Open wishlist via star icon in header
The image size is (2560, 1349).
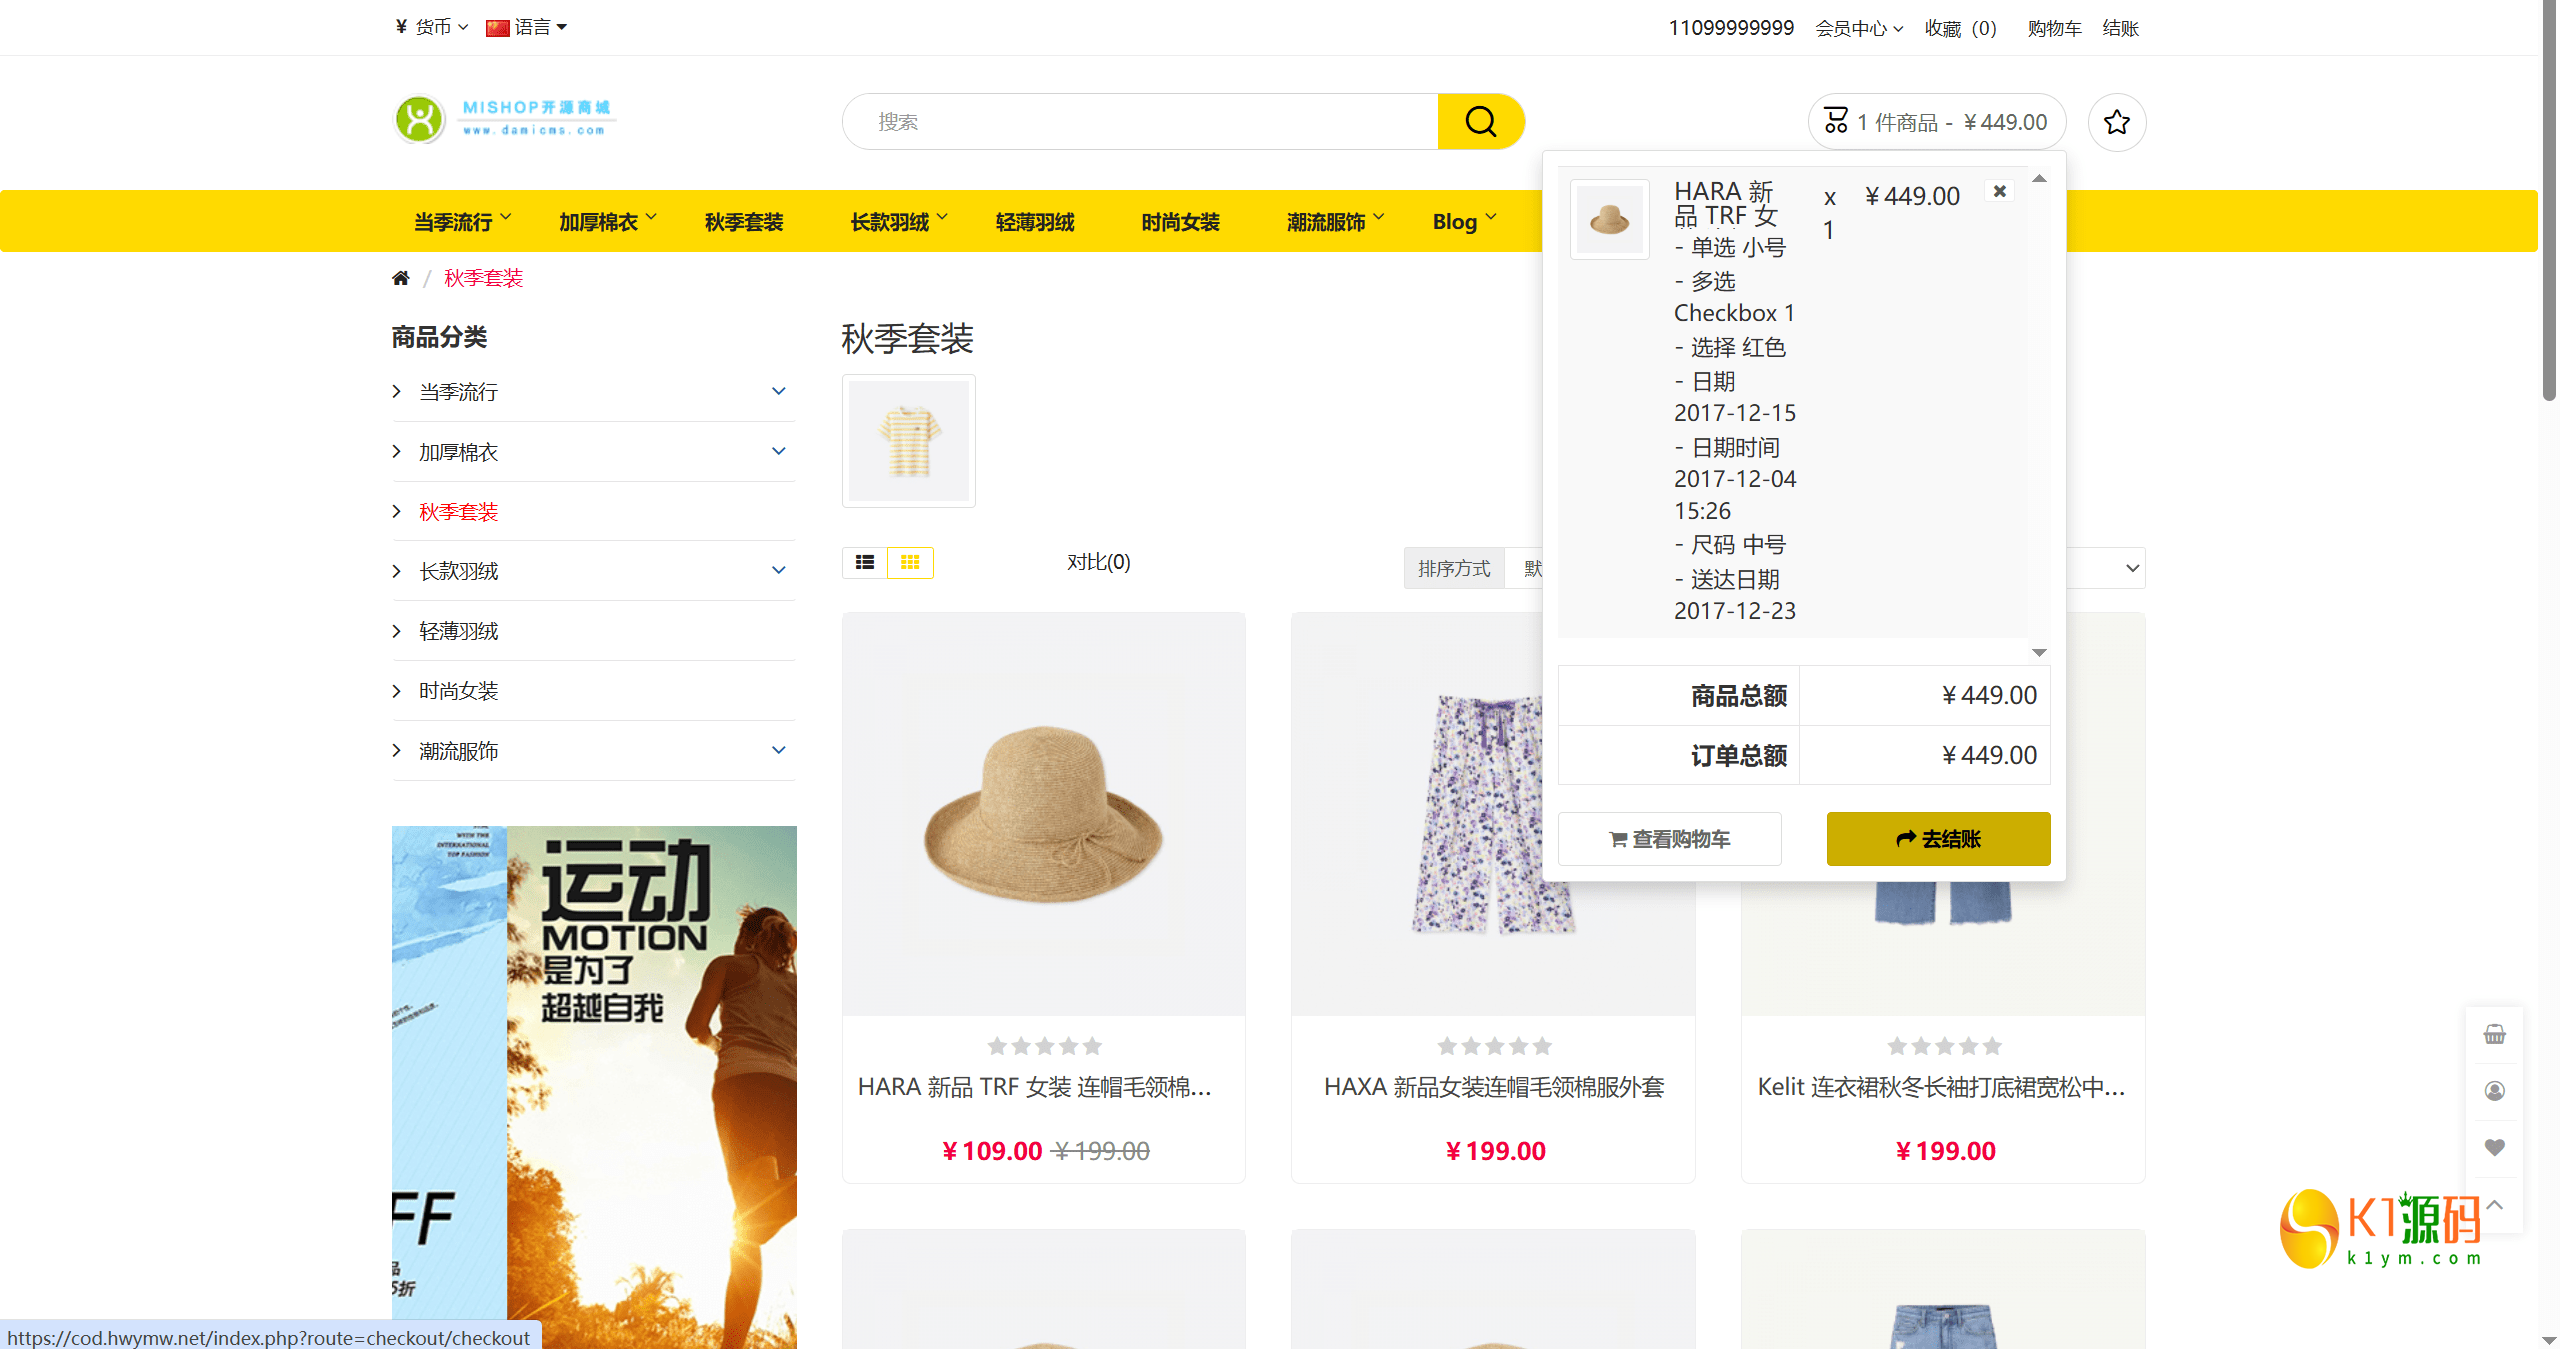click(x=2116, y=122)
